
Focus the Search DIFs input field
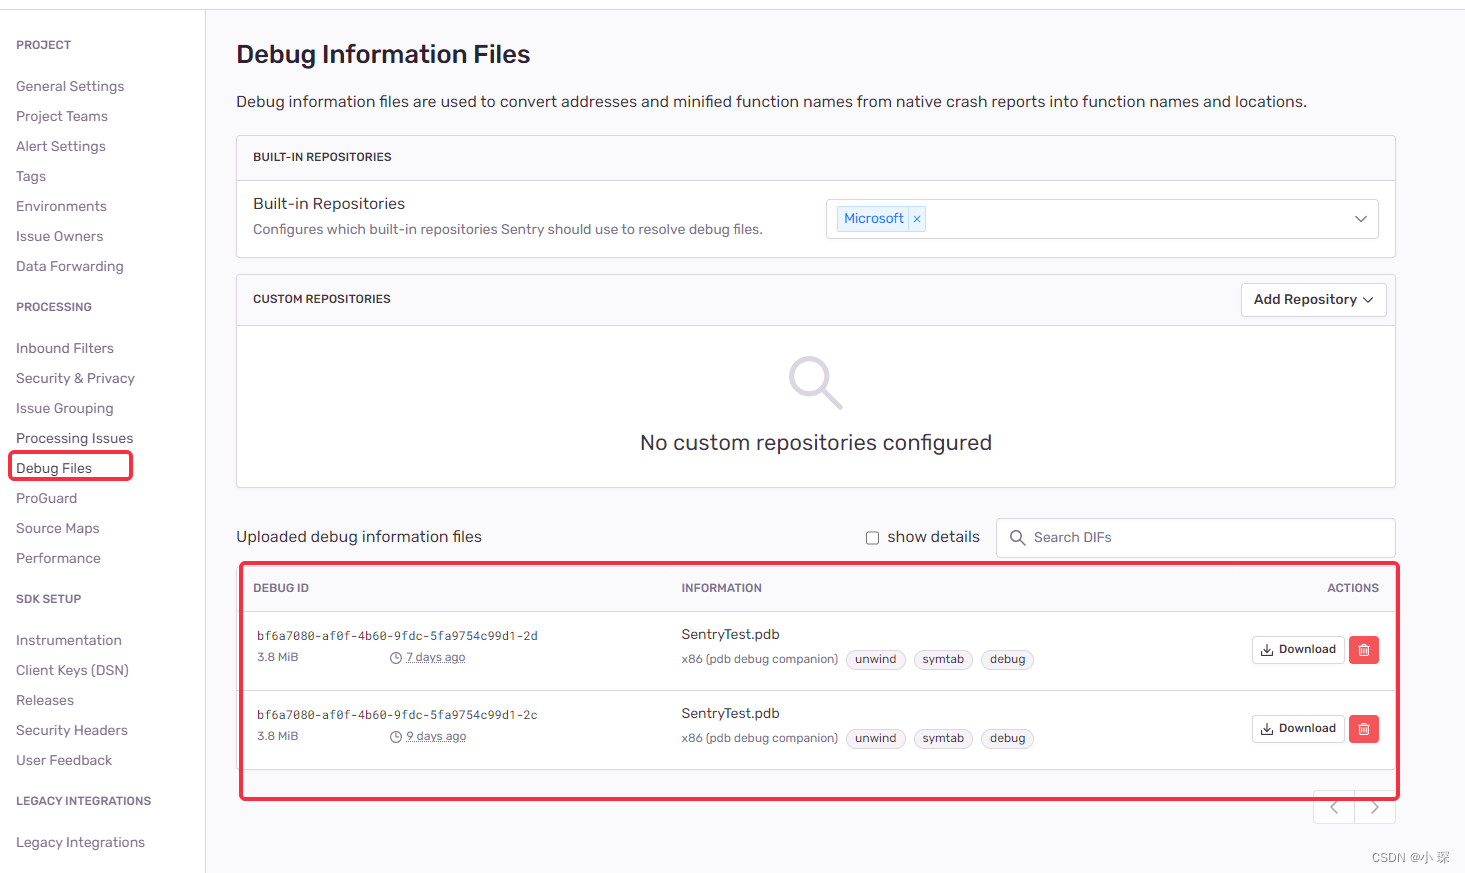(x=1196, y=538)
